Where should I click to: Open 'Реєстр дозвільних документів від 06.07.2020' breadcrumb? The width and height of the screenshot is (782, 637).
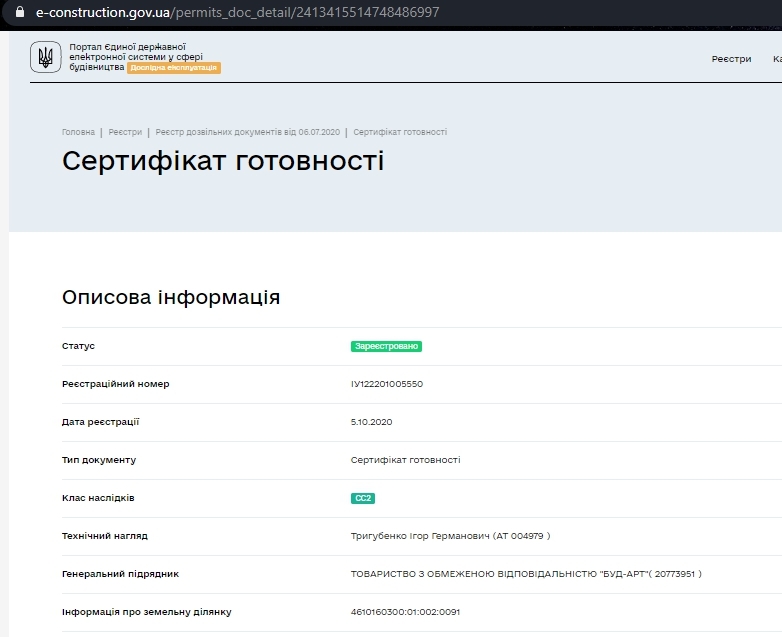[247, 132]
